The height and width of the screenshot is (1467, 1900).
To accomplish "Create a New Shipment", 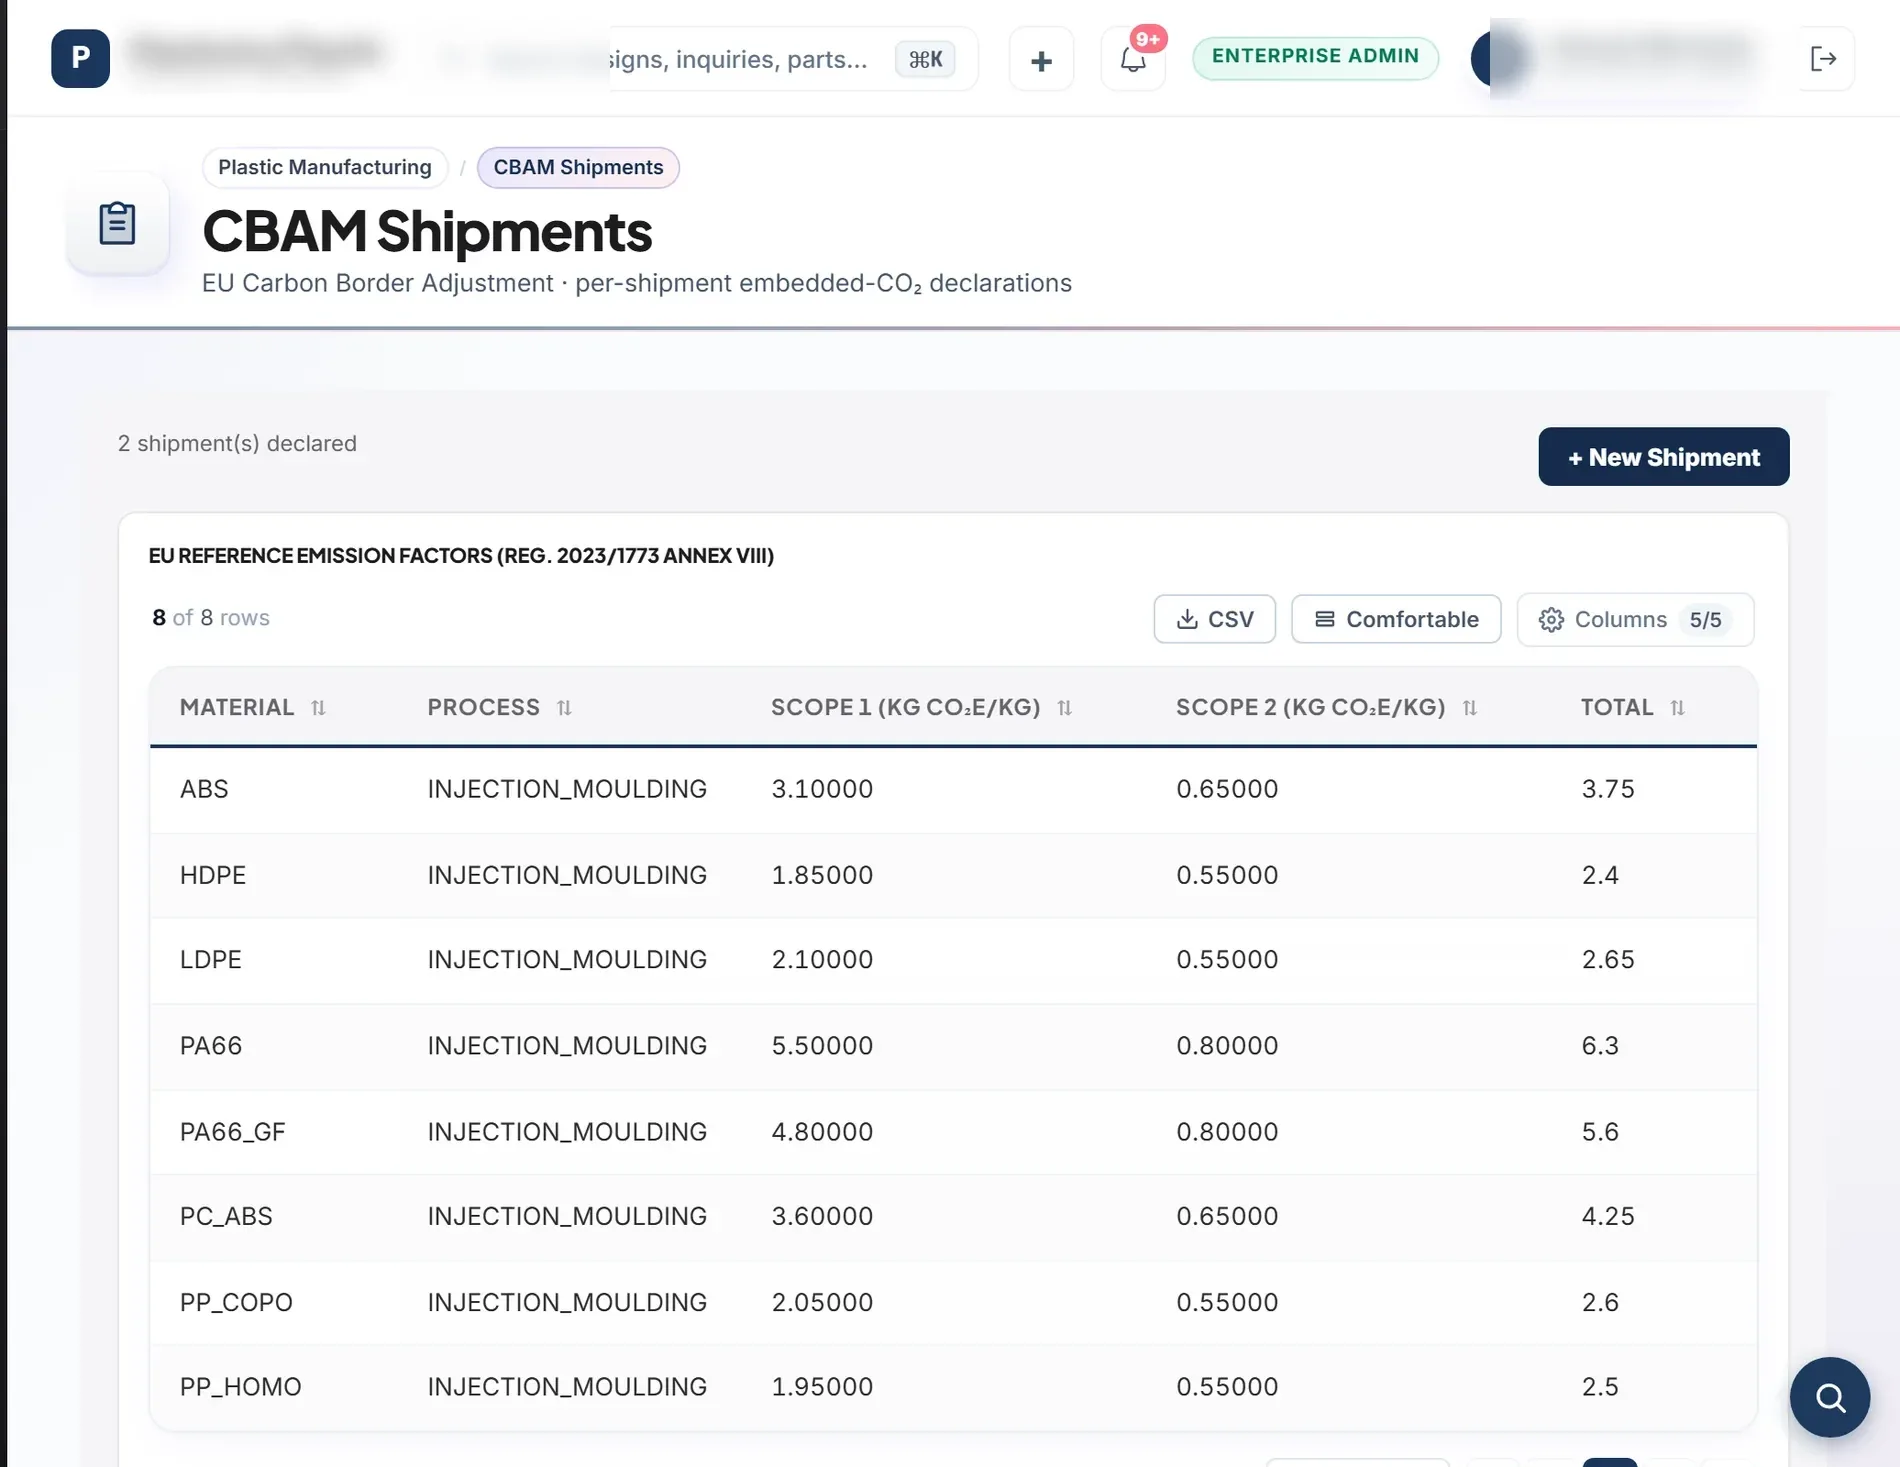I will click(x=1664, y=457).
